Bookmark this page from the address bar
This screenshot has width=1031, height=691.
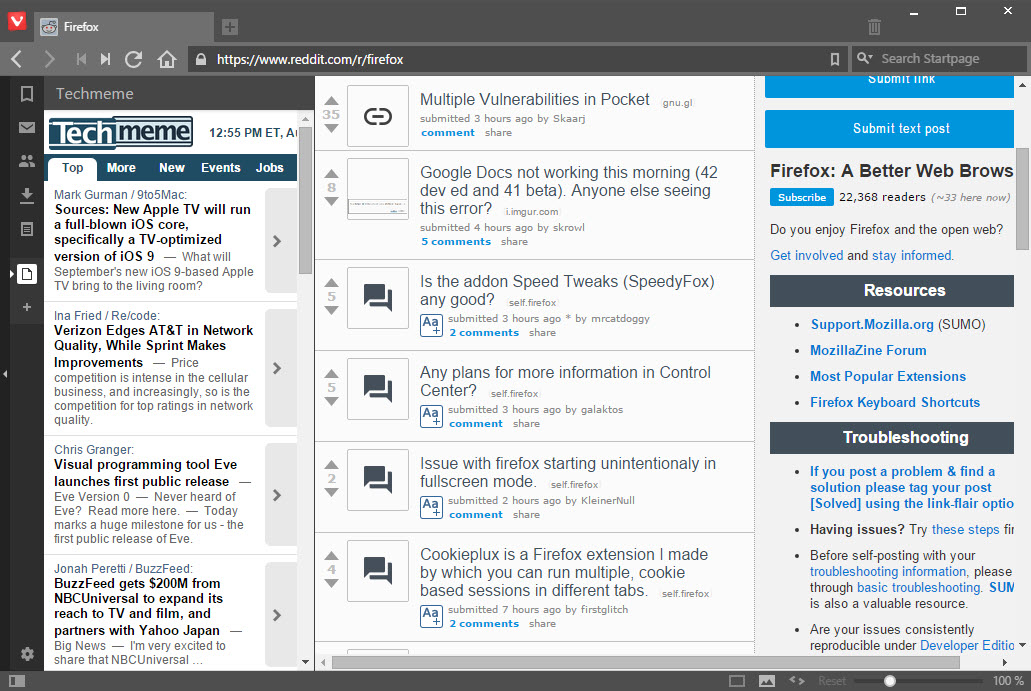[834, 59]
